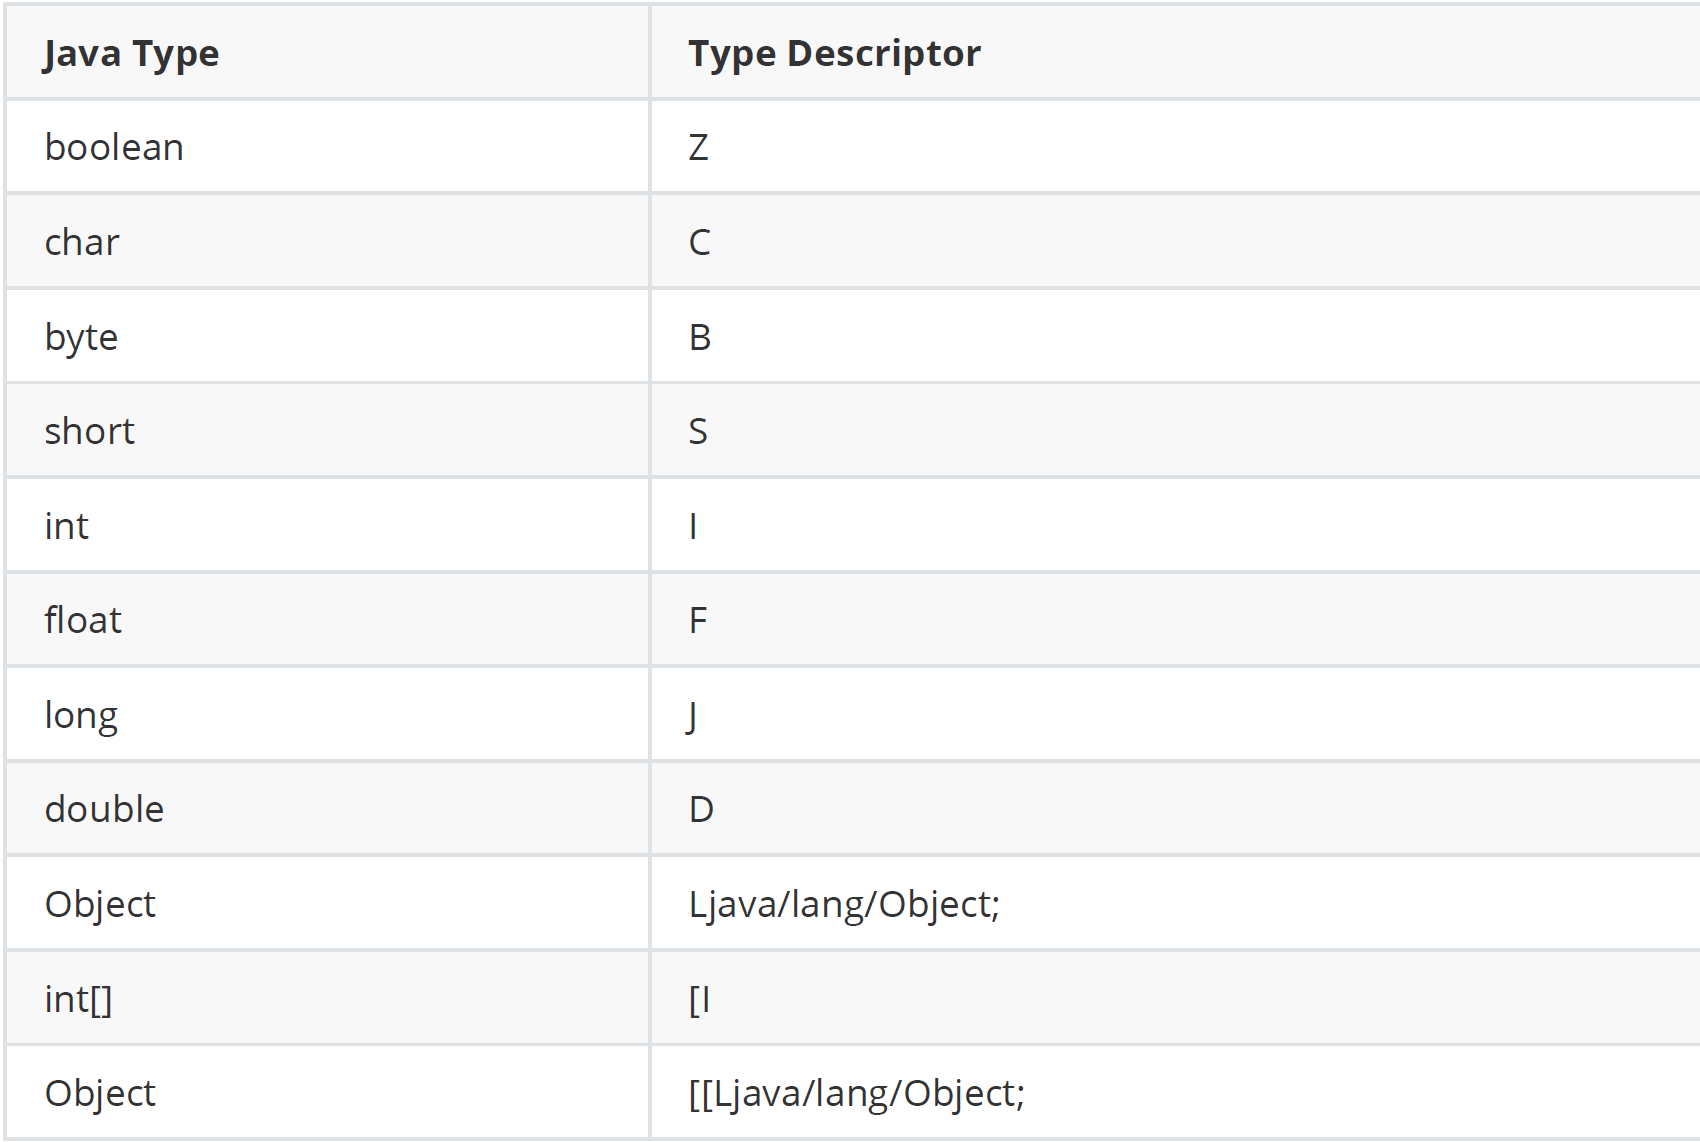Click the 'Java Type' column header
The height and width of the screenshot is (1142, 1700).
[131, 54]
